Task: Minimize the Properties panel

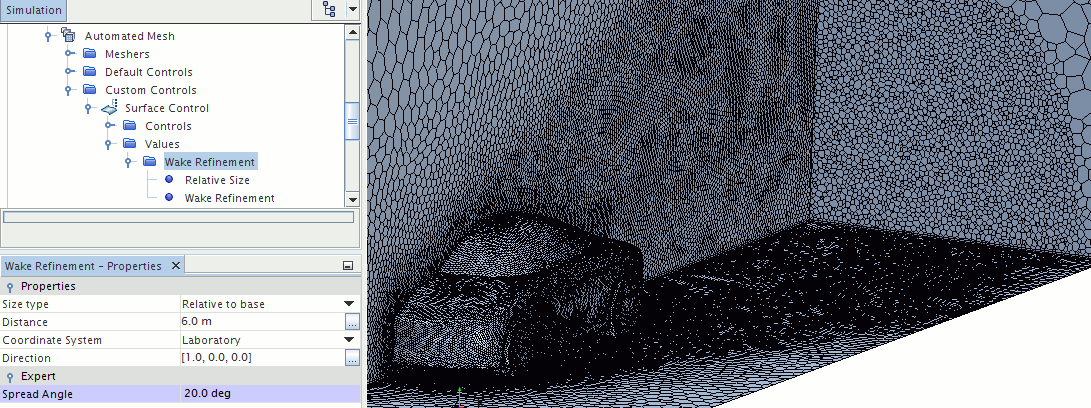Action: pos(348,266)
